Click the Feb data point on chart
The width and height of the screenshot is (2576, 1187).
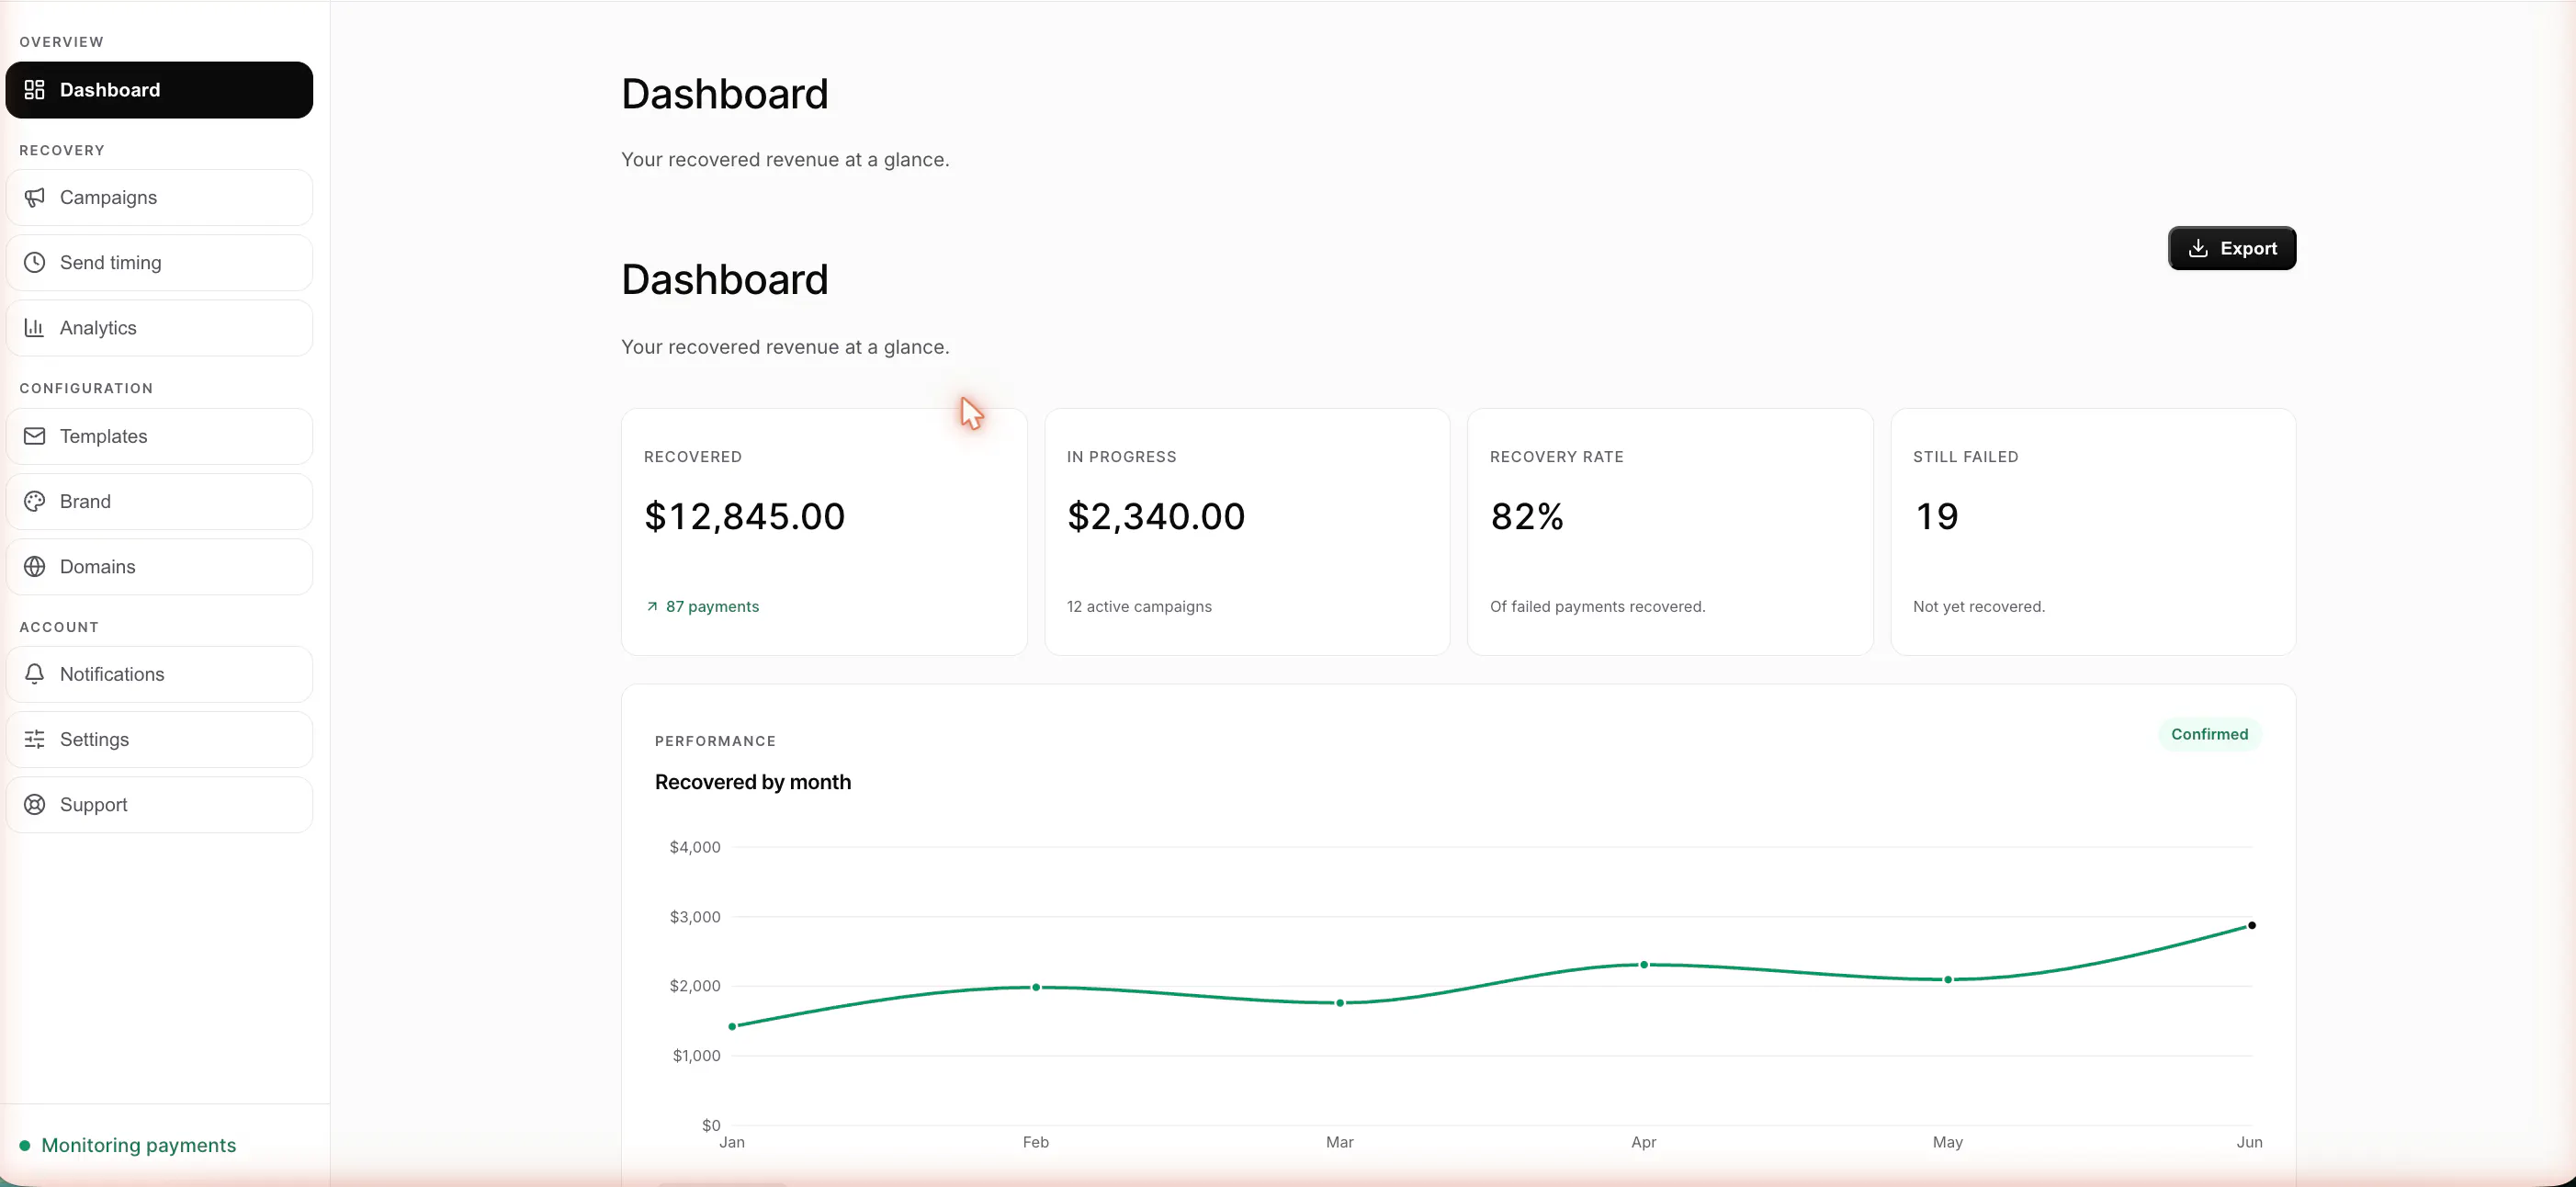pyautogui.click(x=1036, y=987)
